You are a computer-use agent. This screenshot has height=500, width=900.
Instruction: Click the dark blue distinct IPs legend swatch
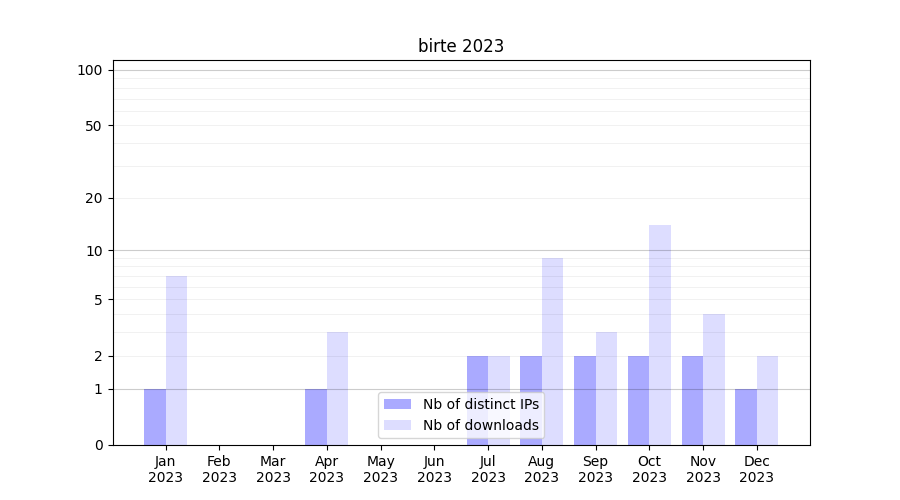[x=397, y=404]
